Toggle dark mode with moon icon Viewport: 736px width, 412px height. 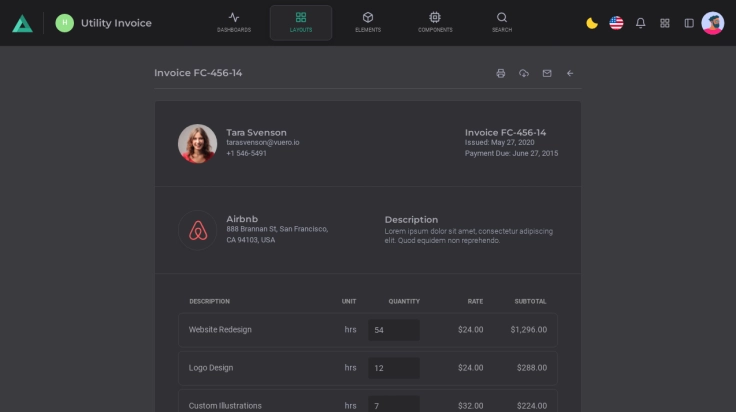592,23
